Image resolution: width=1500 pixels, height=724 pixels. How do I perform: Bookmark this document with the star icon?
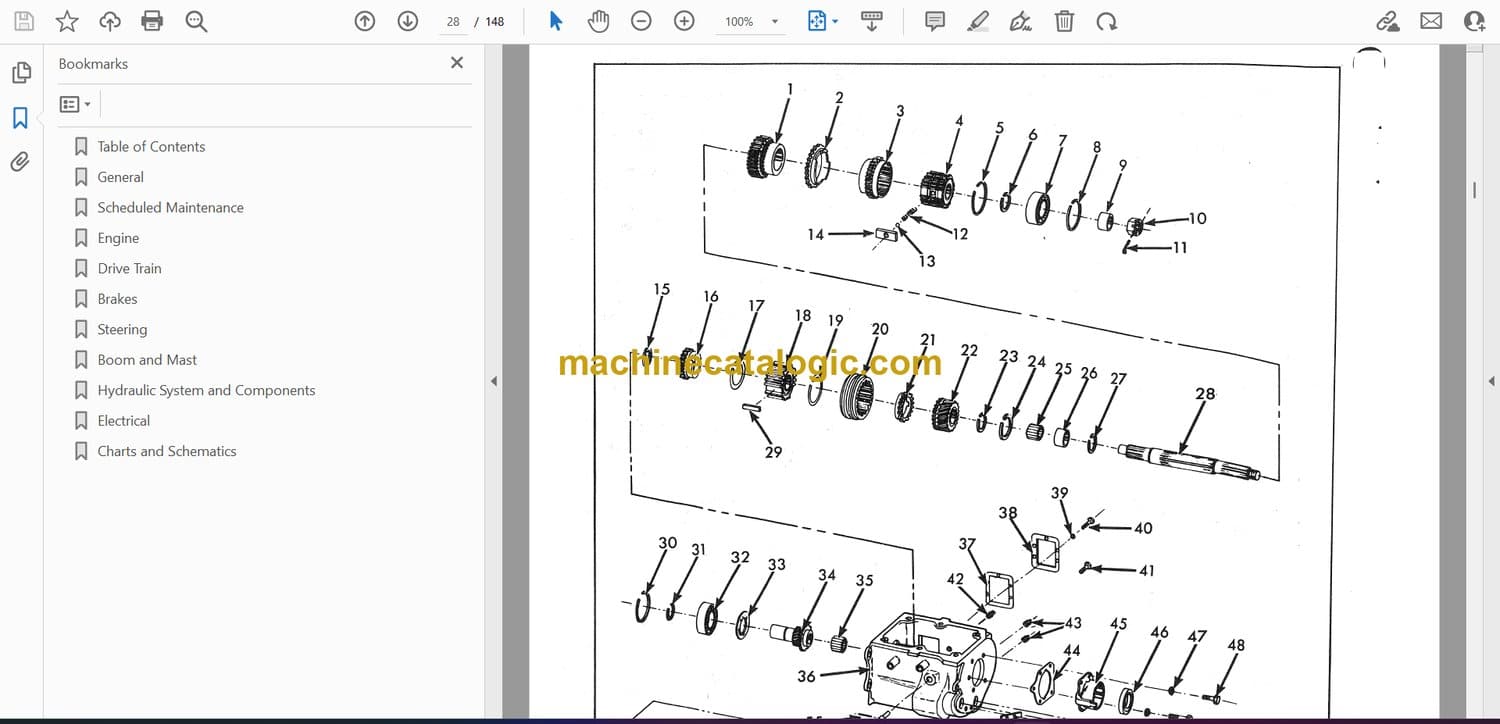pos(67,21)
